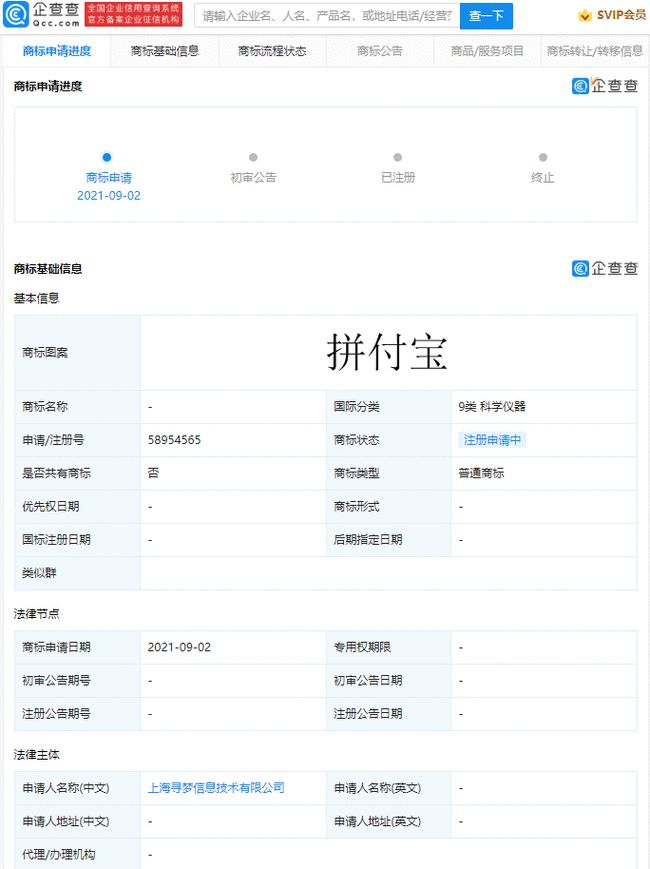Click the 基本信息 section heading
The image size is (650, 869).
37,298
